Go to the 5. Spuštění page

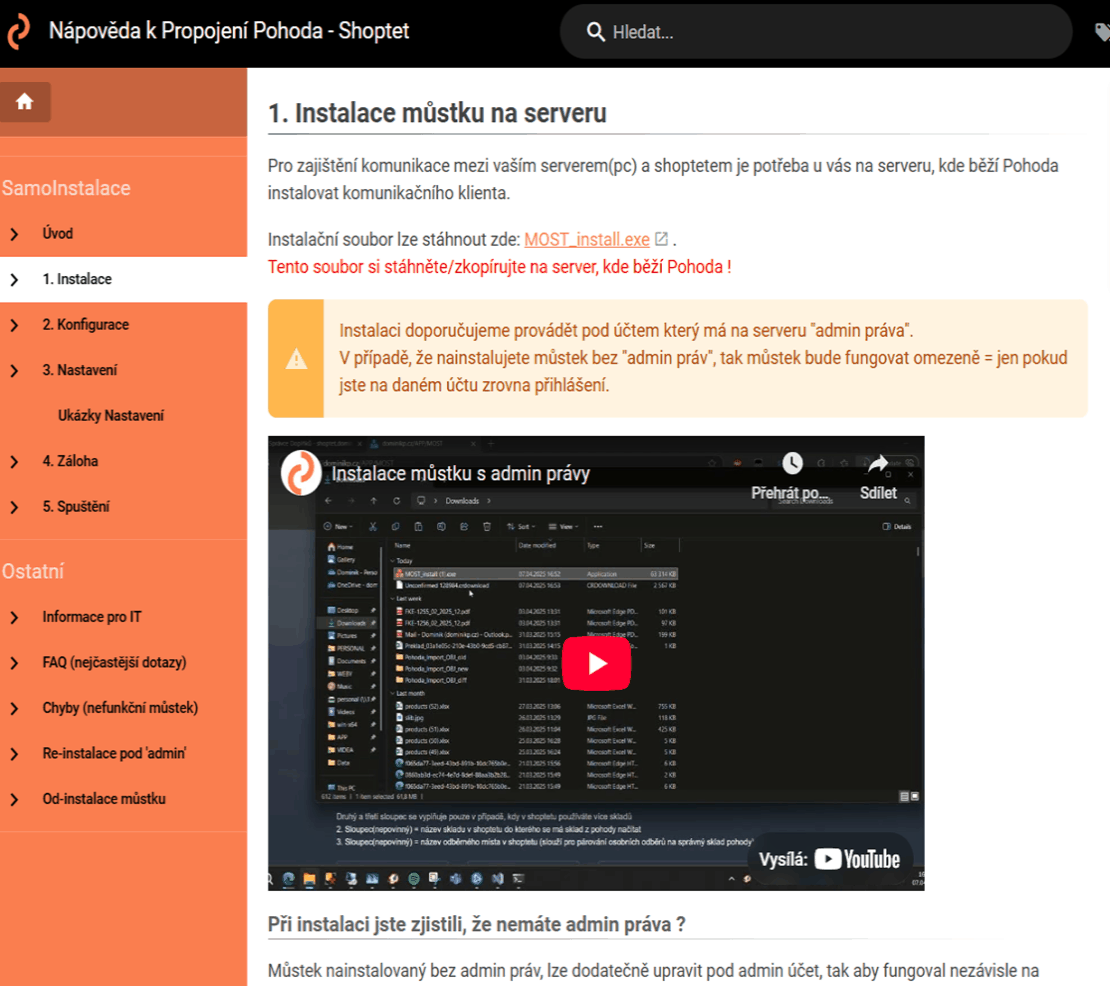point(76,506)
